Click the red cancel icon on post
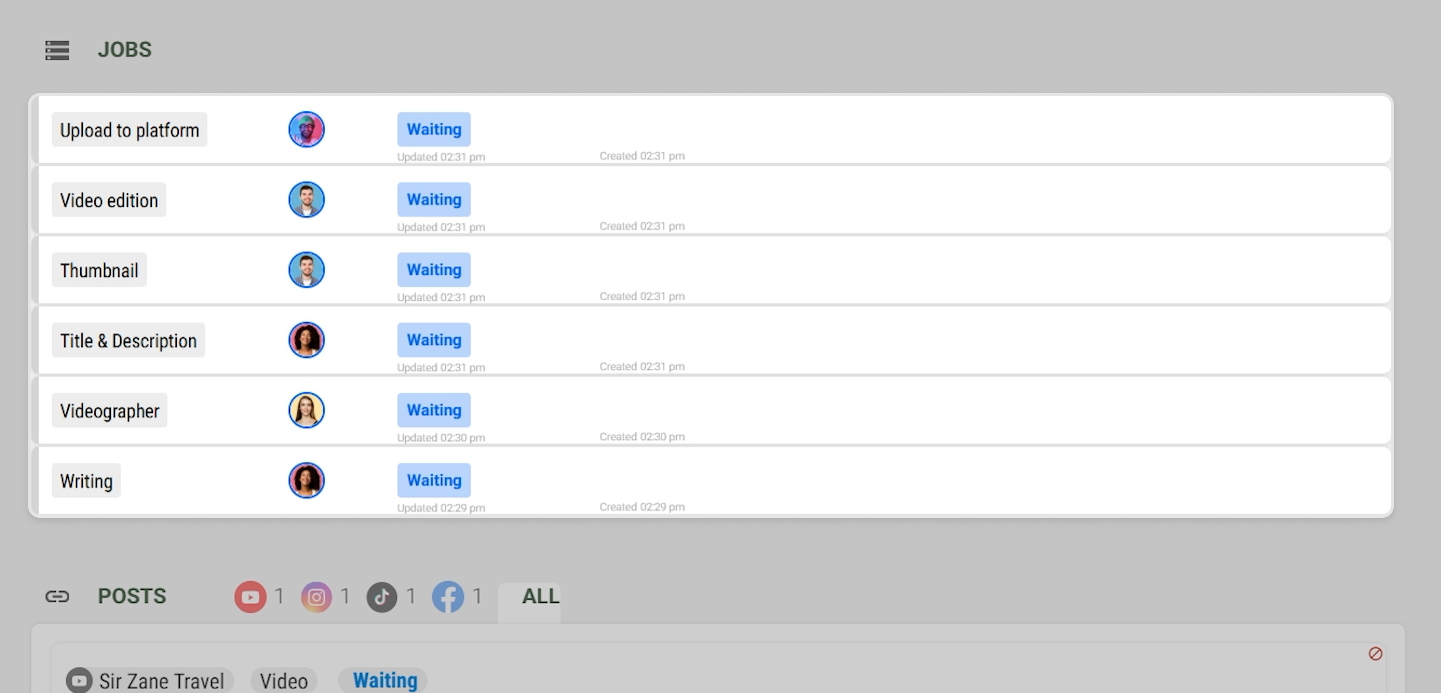1441x693 pixels. coord(1375,653)
